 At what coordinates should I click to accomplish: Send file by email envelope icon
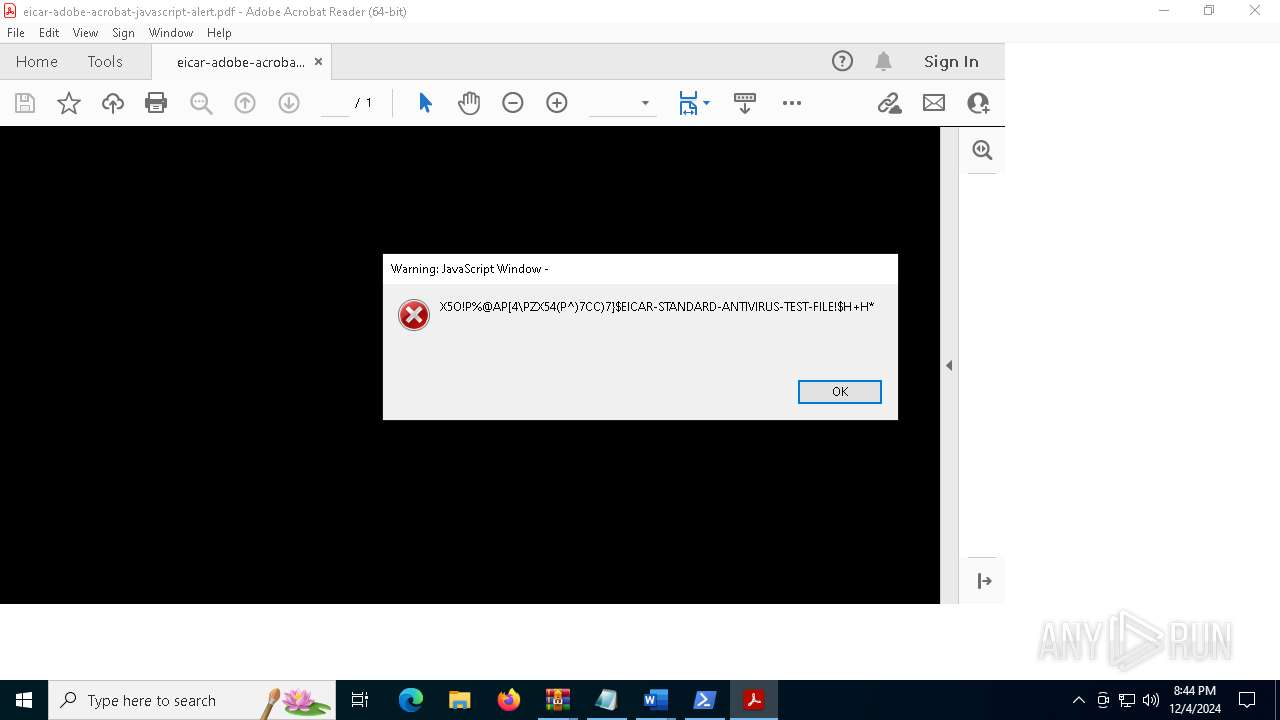click(934, 103)
